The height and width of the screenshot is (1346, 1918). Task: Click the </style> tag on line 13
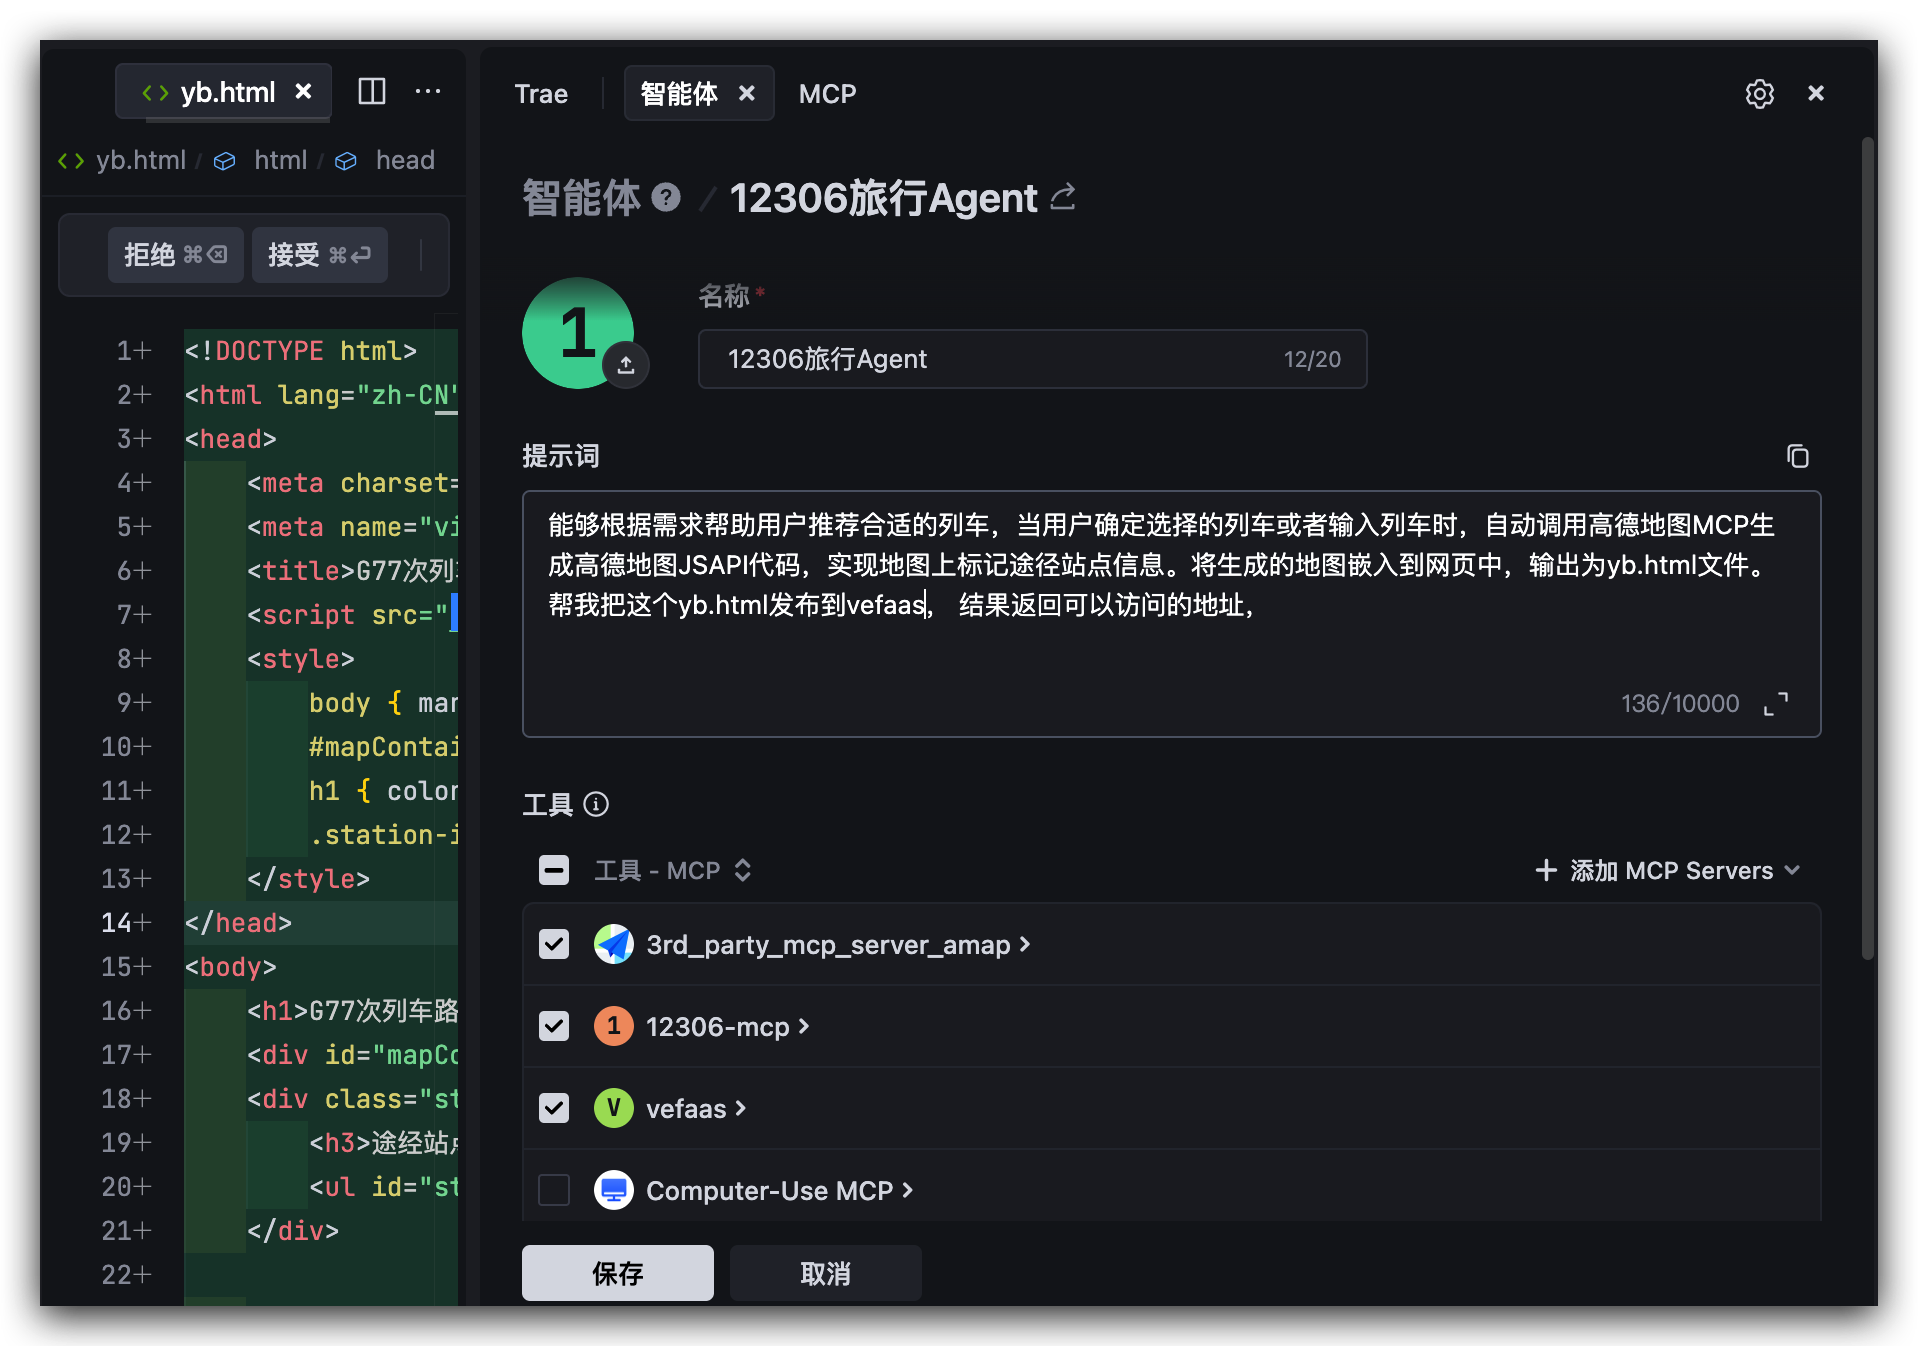(x=308, y=878)
